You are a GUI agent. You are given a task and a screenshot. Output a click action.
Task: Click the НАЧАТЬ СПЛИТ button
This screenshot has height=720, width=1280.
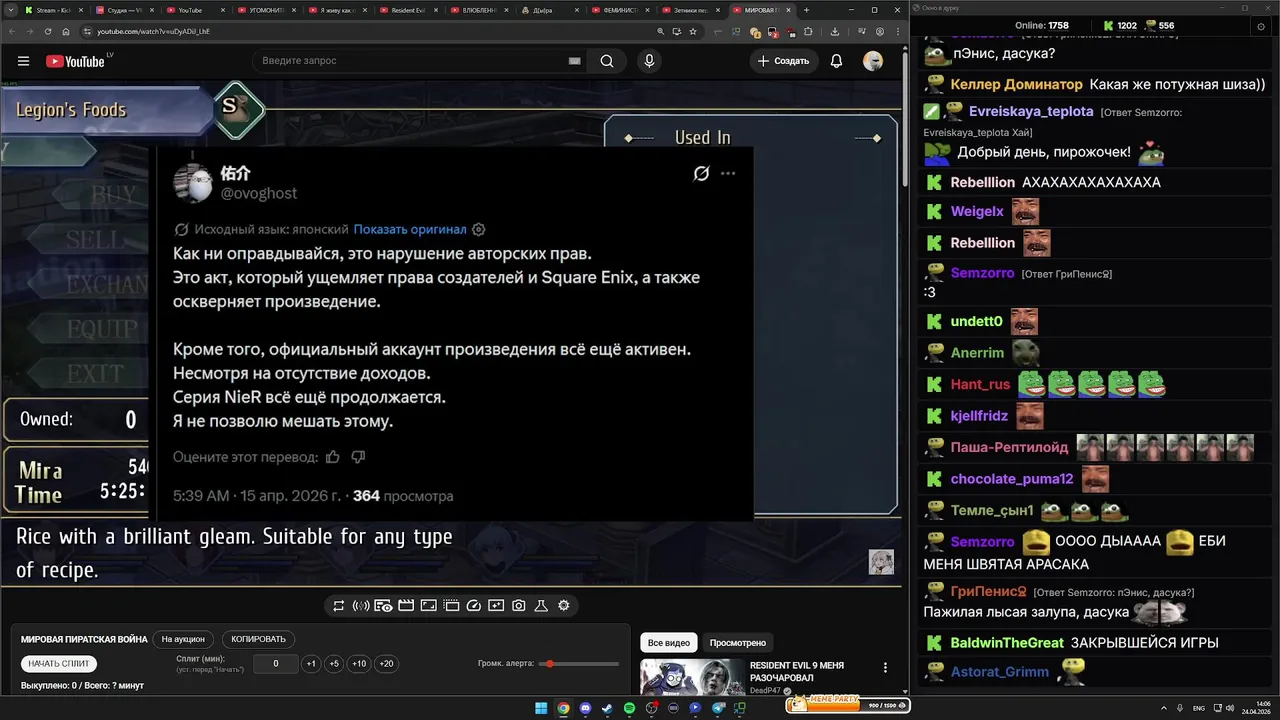(59, 663)
